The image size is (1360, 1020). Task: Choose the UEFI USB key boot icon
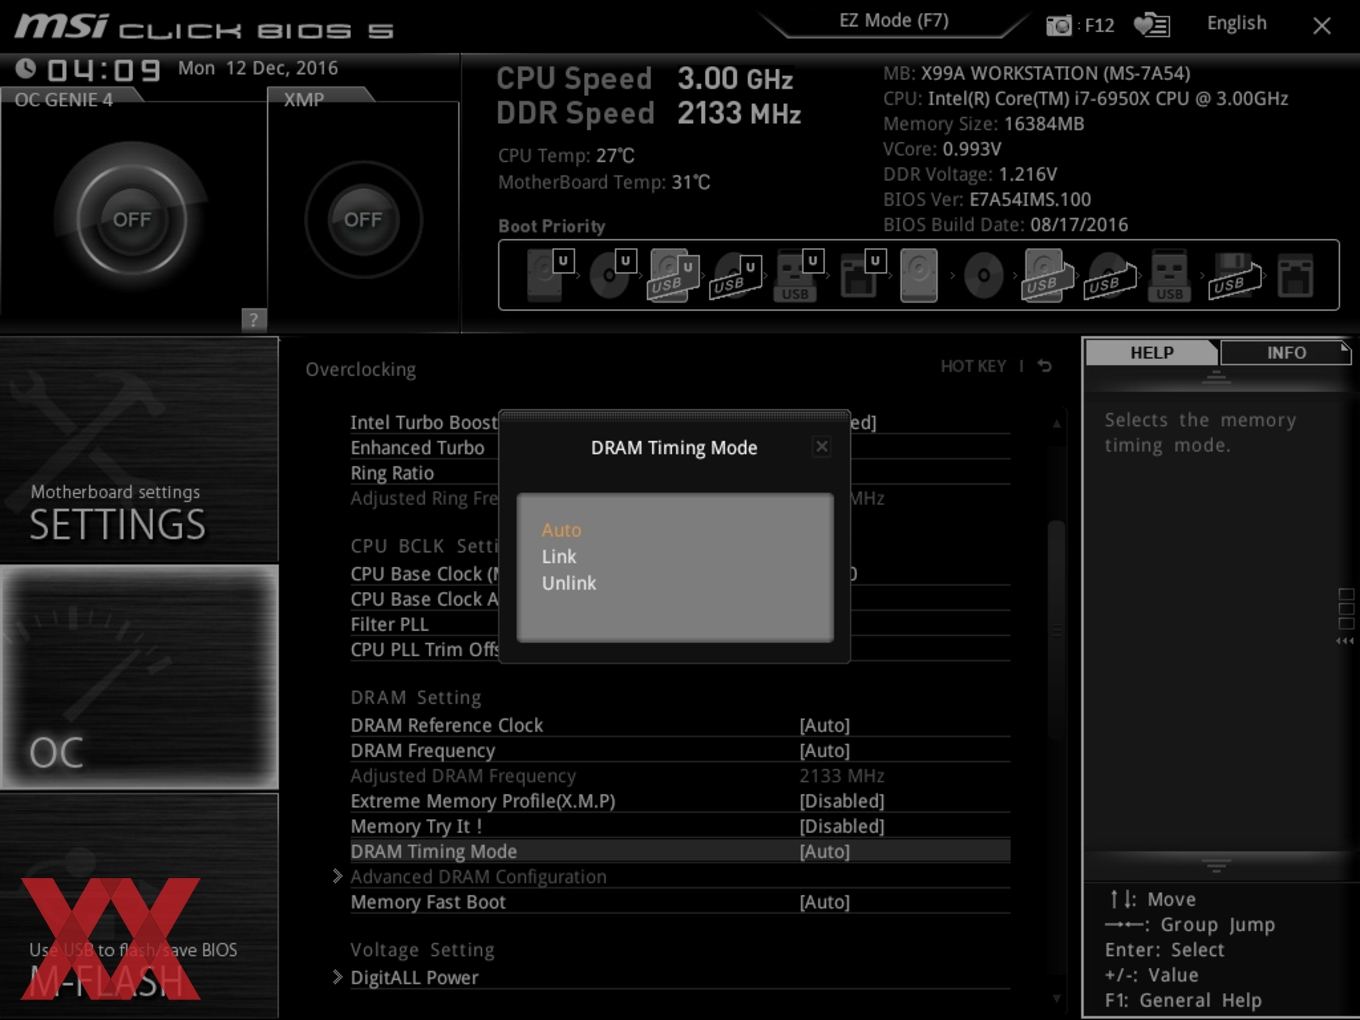(x=798, y=275)
